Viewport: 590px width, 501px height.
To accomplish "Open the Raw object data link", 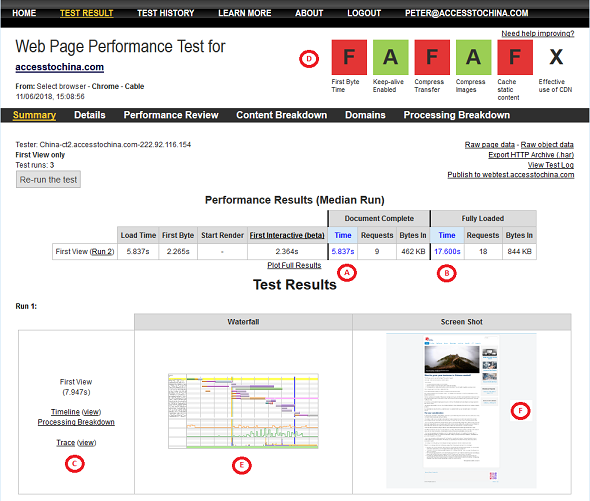I will coord(547,145).
